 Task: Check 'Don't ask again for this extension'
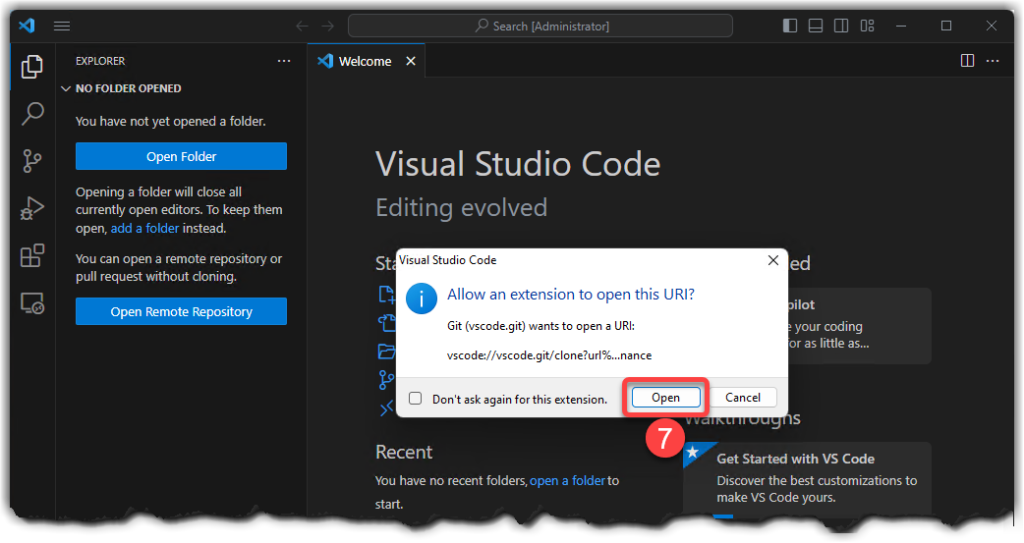(x=415, y=399)
